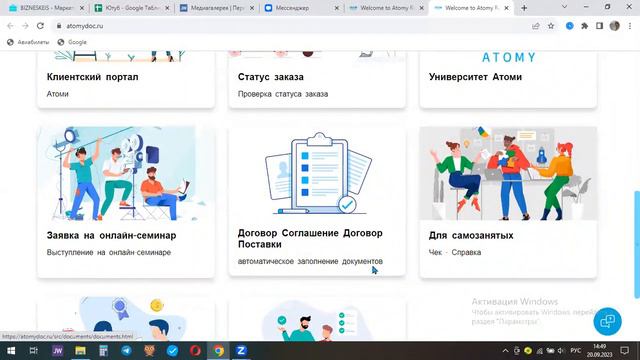The width and height of the screenshot is (640, 360).
Task: Reload the atomydoc.ru page
Action: coord(40,26)
